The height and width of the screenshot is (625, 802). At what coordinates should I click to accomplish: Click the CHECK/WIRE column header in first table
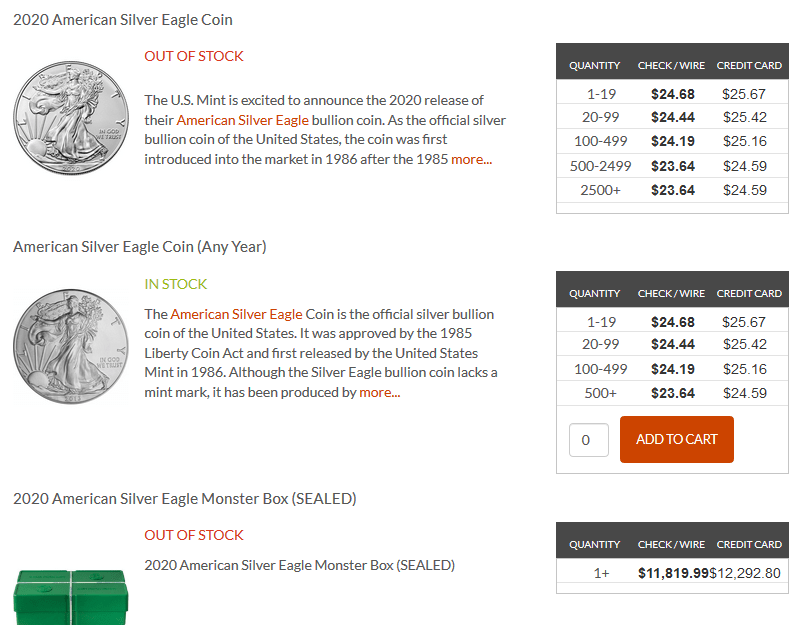click(671, 65)
